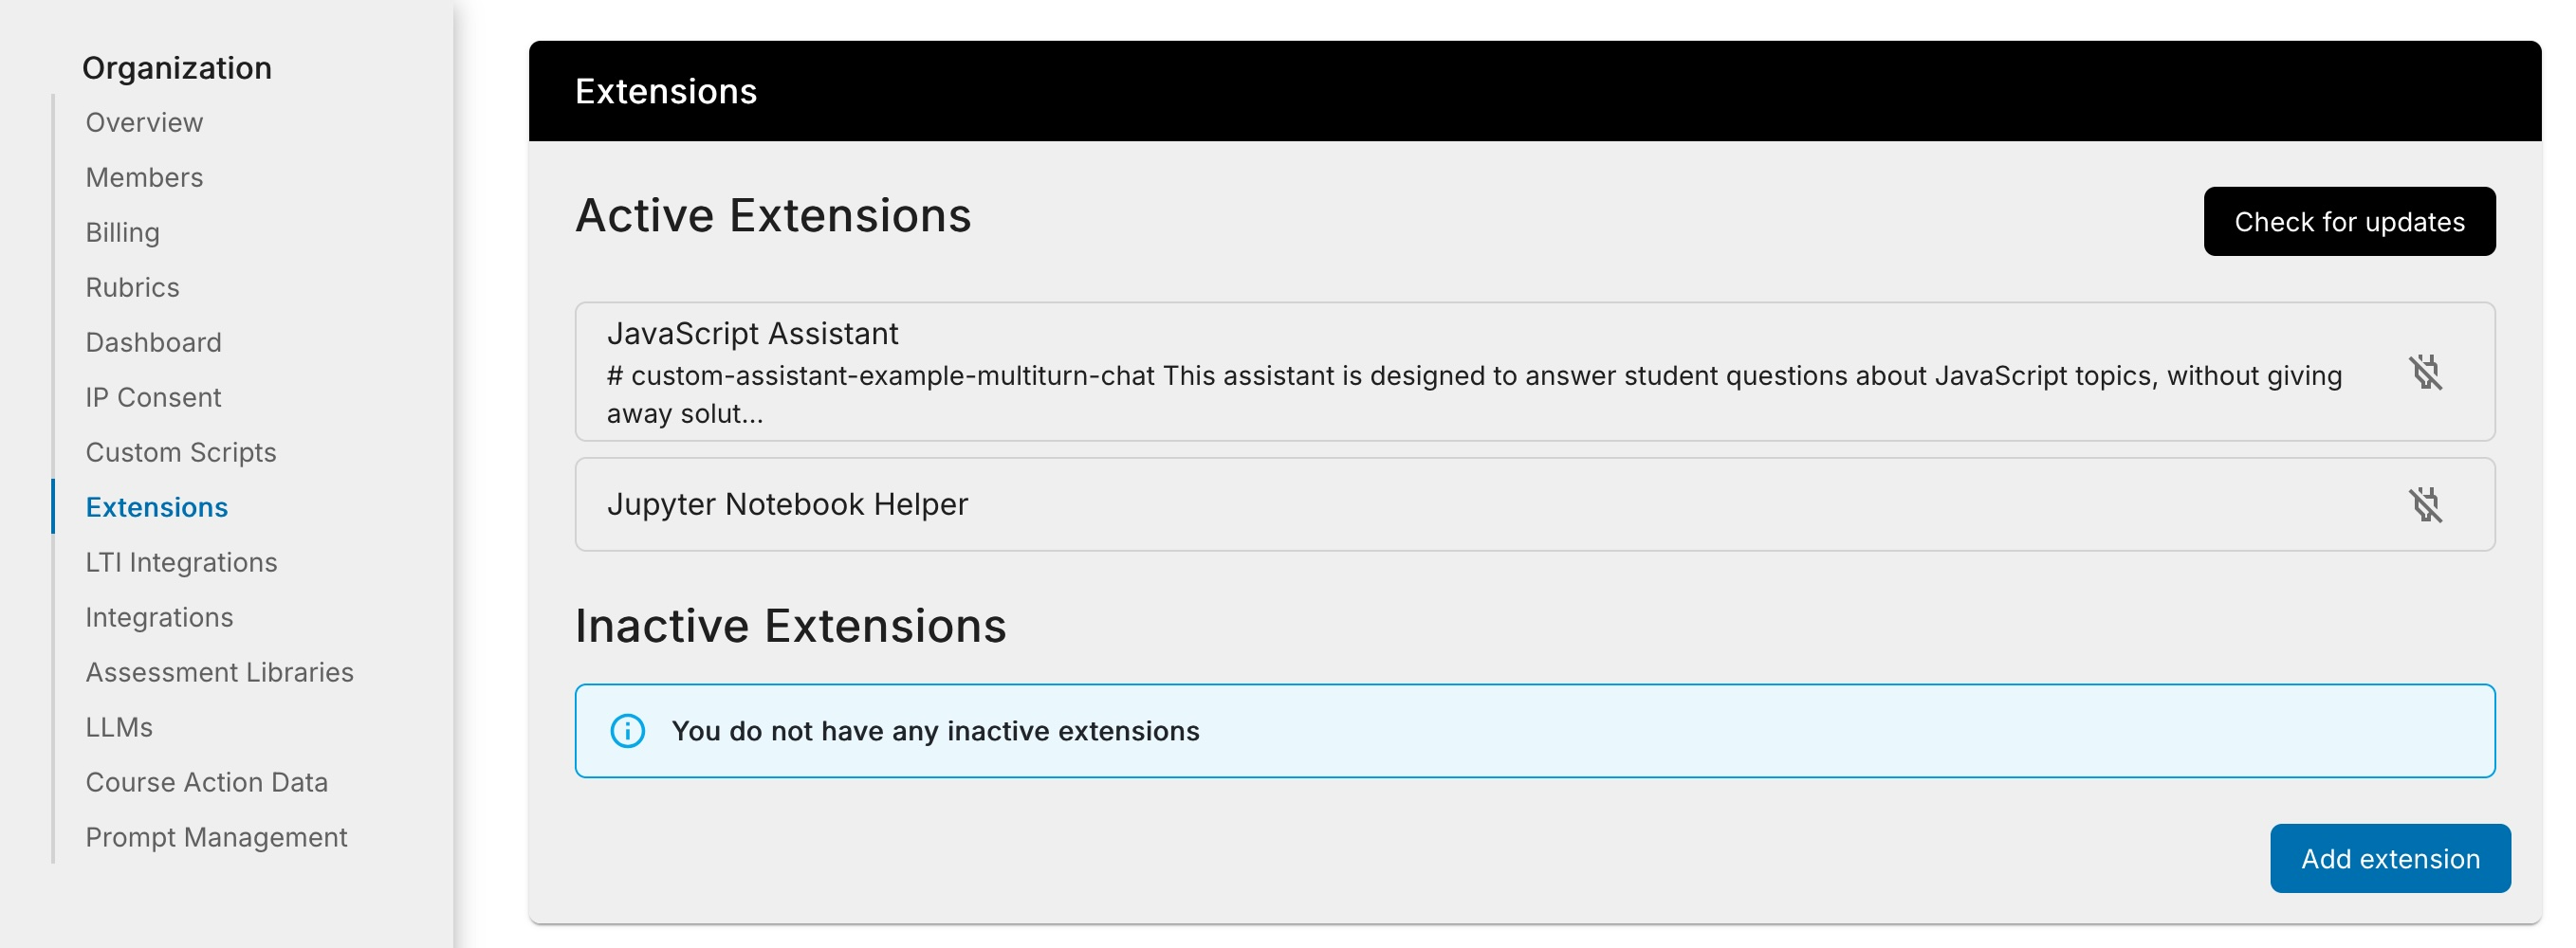2576x948 pixels.
Task: Open the Dashboard section
Action: (154, 342)
